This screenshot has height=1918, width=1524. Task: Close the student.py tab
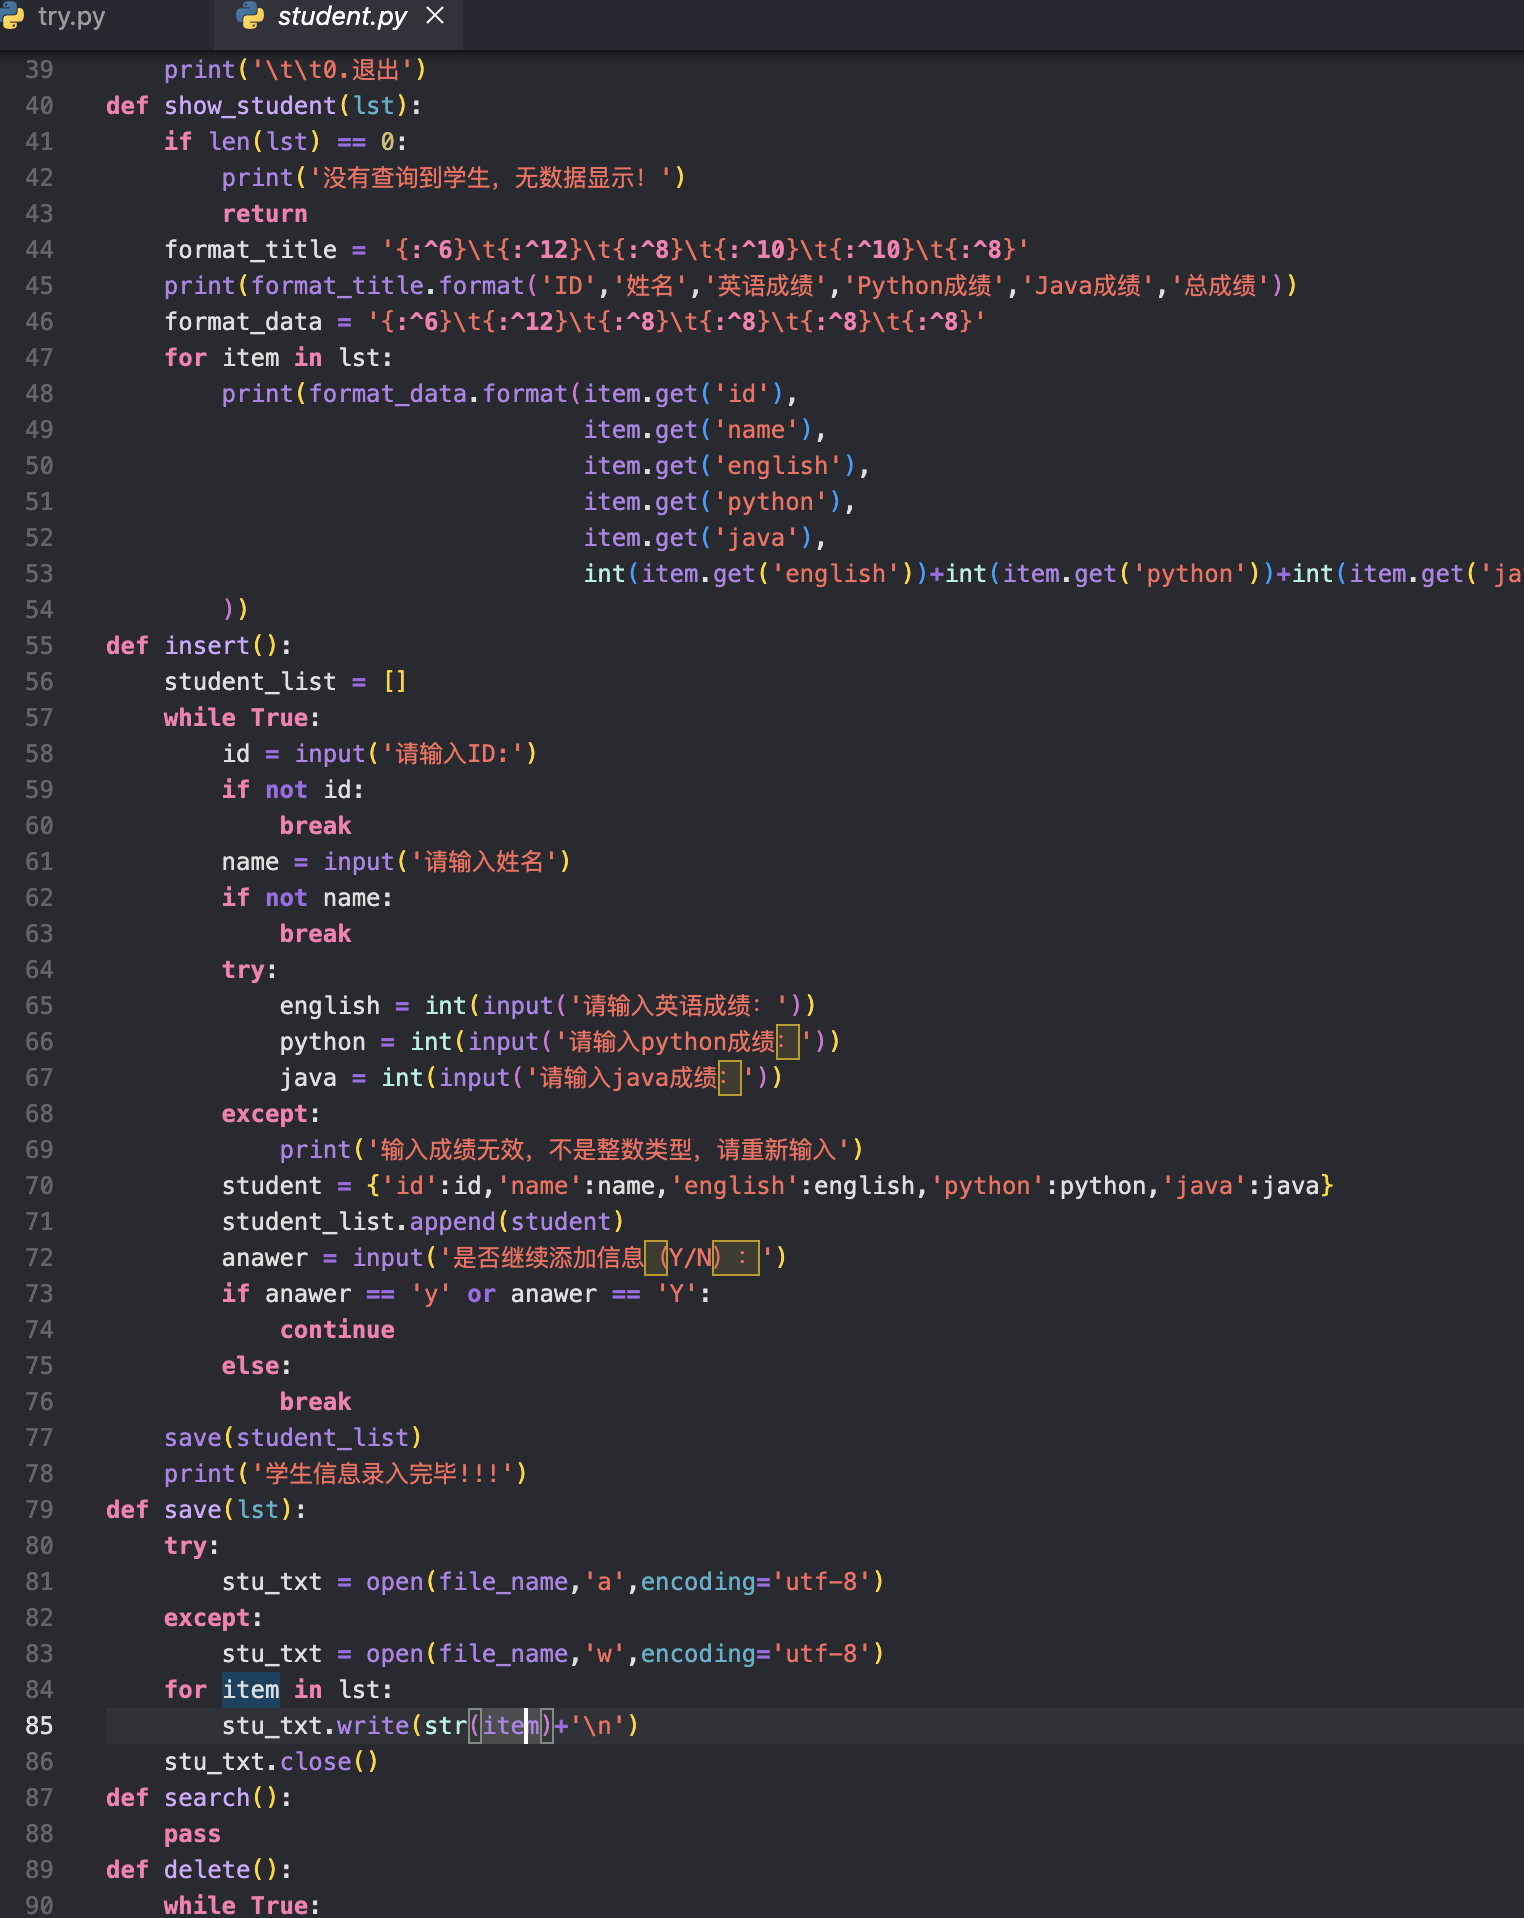coord(435,15)
